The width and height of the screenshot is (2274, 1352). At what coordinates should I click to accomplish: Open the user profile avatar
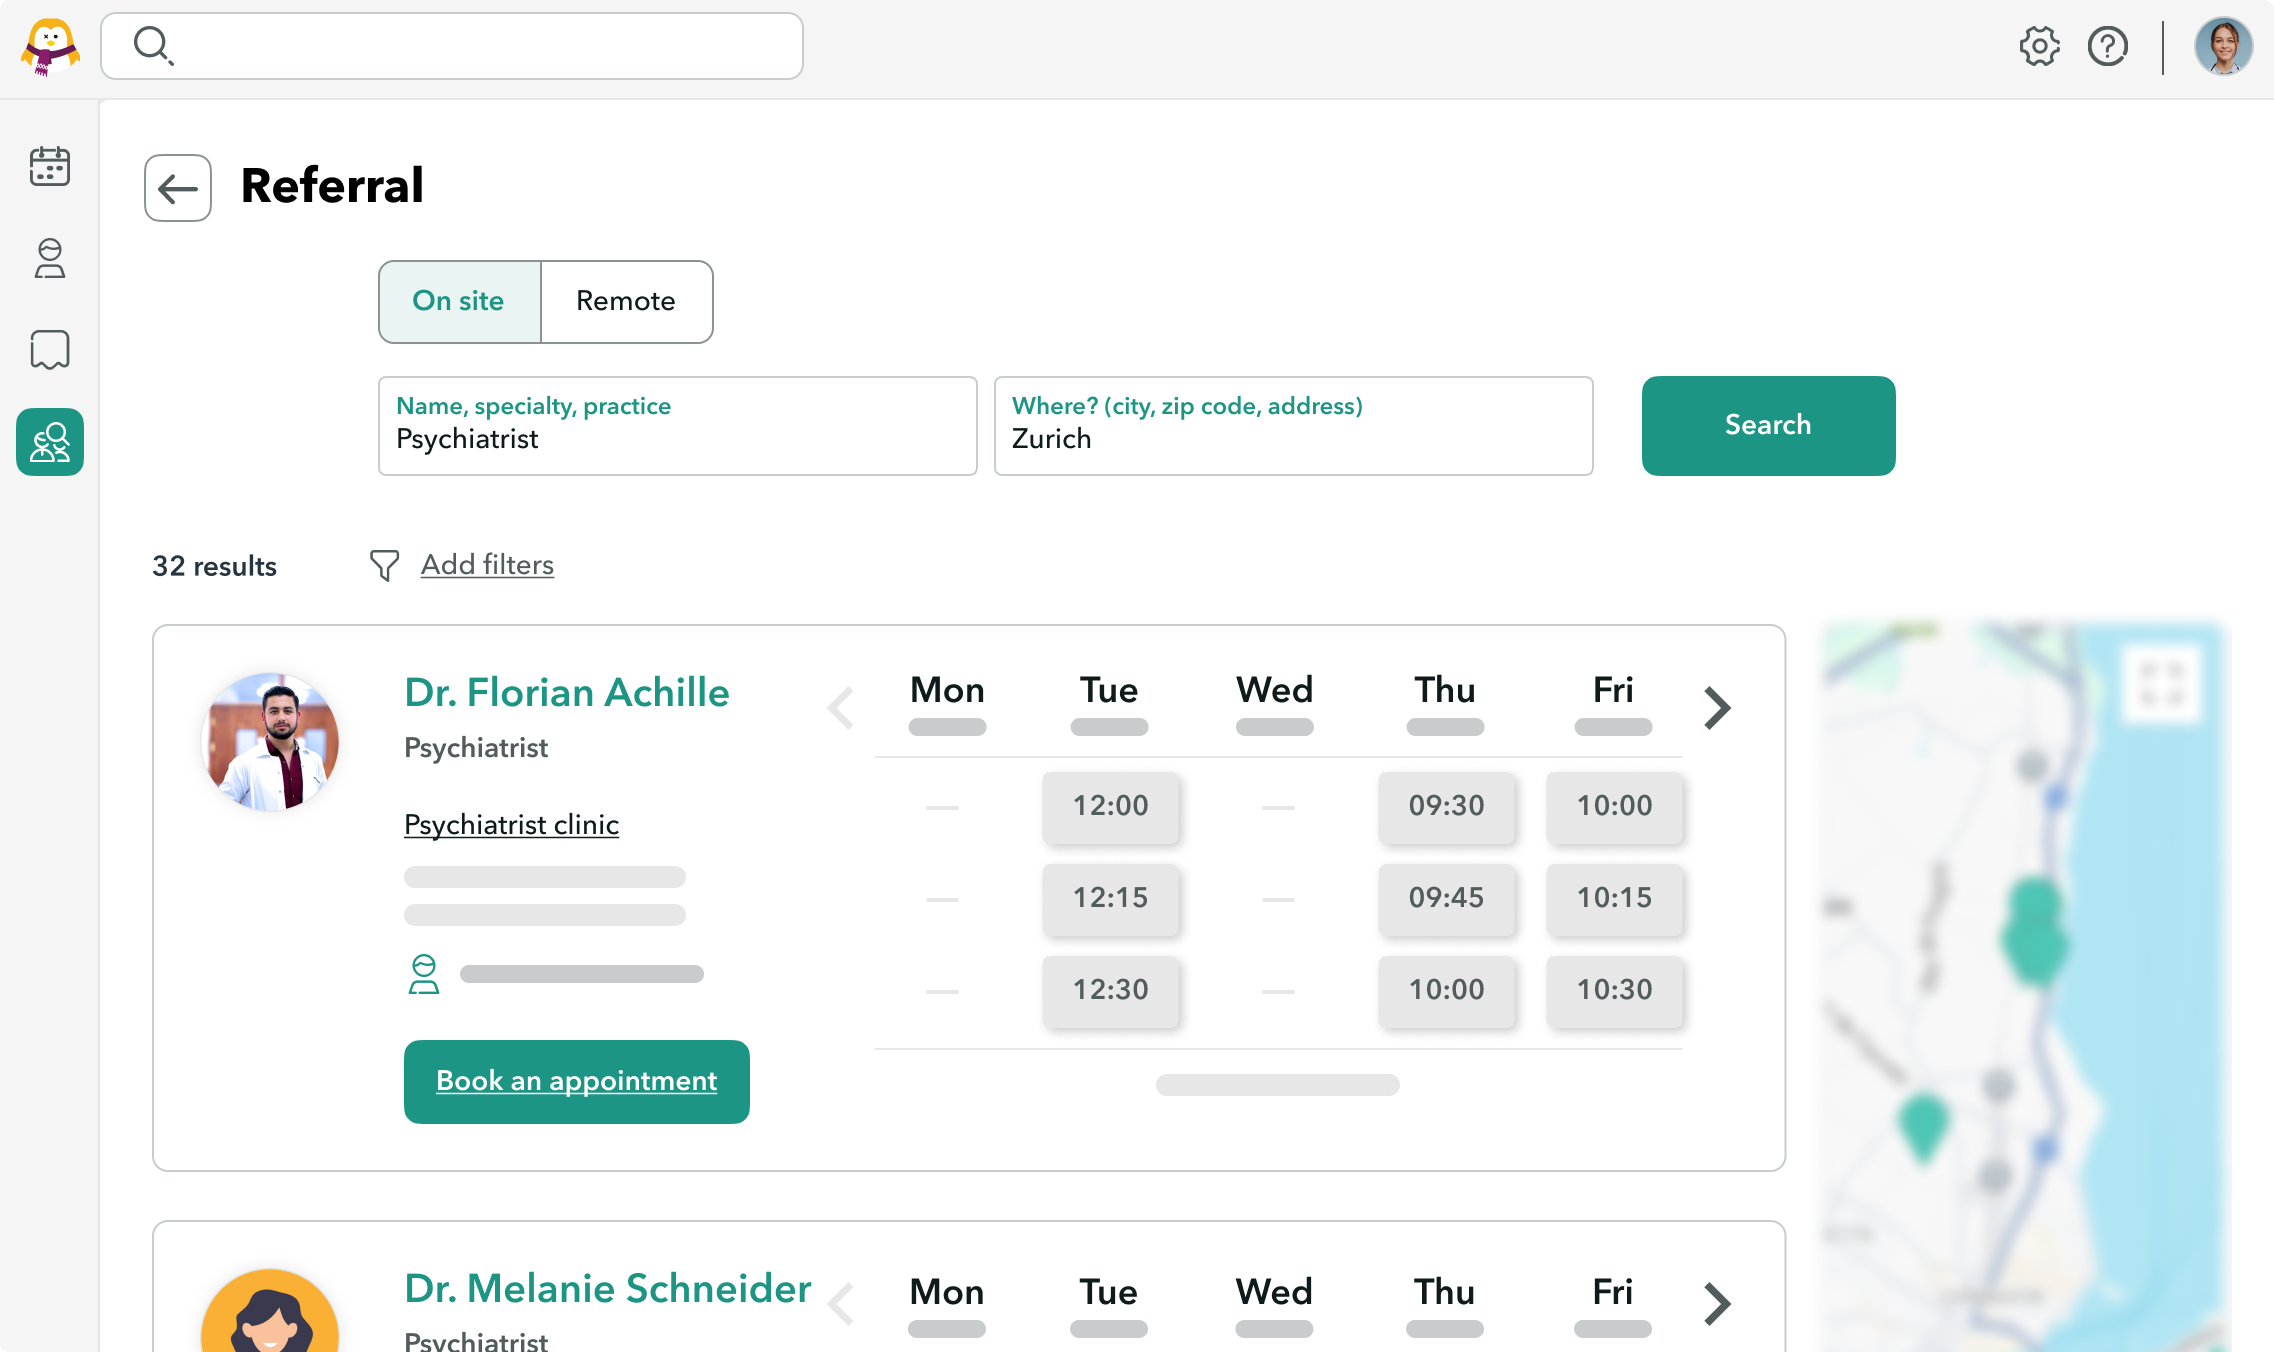point(2223,46)
